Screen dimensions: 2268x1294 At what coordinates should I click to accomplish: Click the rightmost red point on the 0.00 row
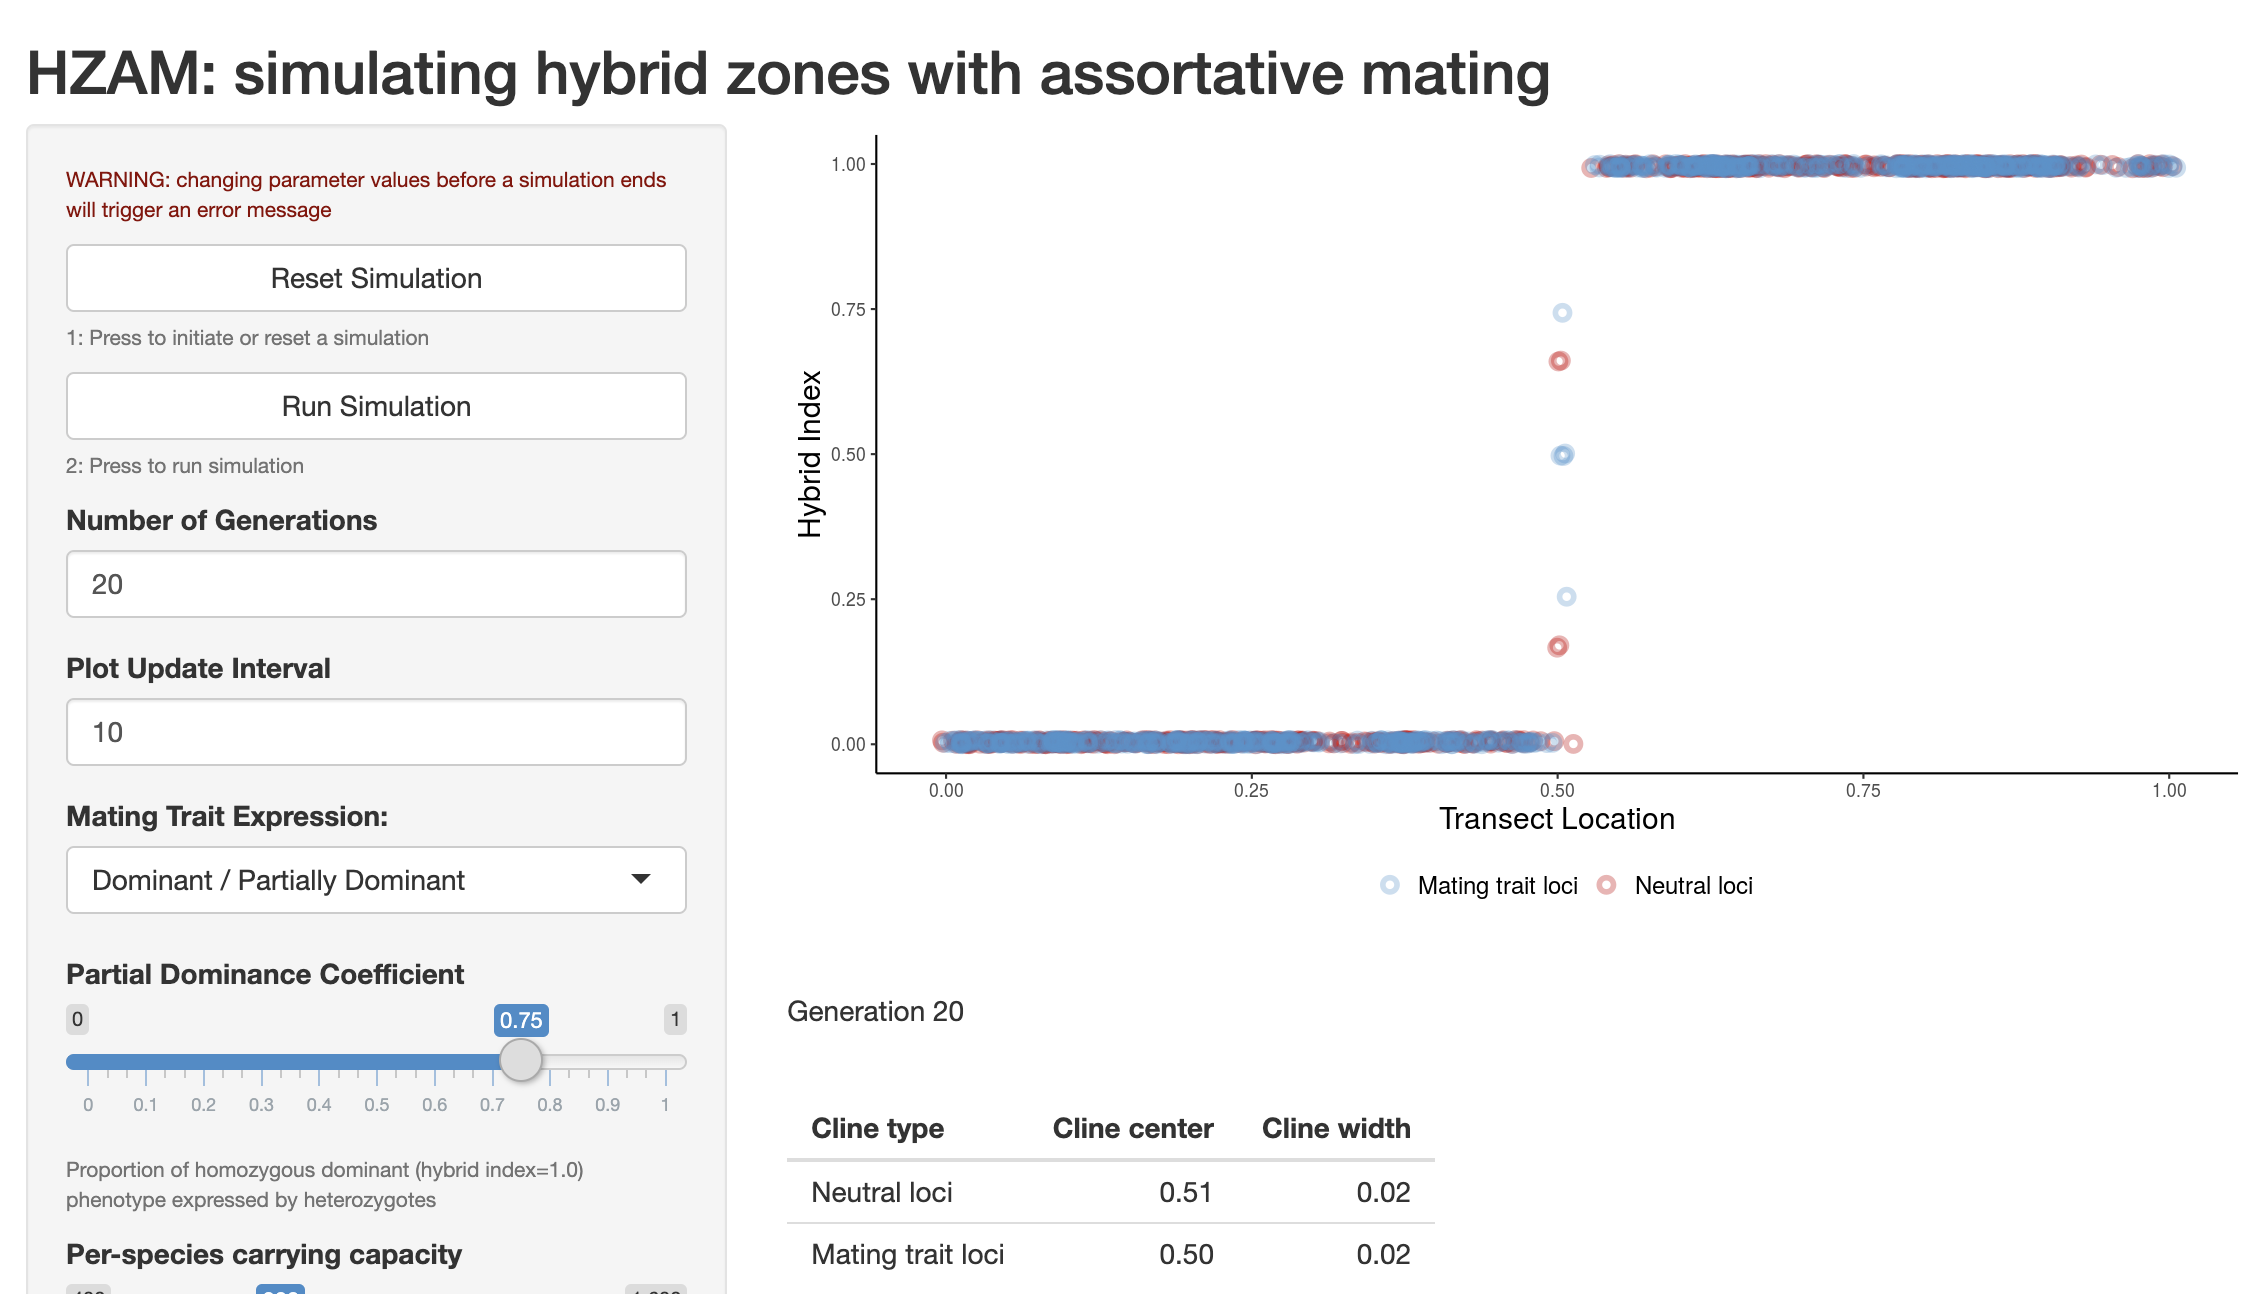pyautogui.click(x=1573, y=743)
